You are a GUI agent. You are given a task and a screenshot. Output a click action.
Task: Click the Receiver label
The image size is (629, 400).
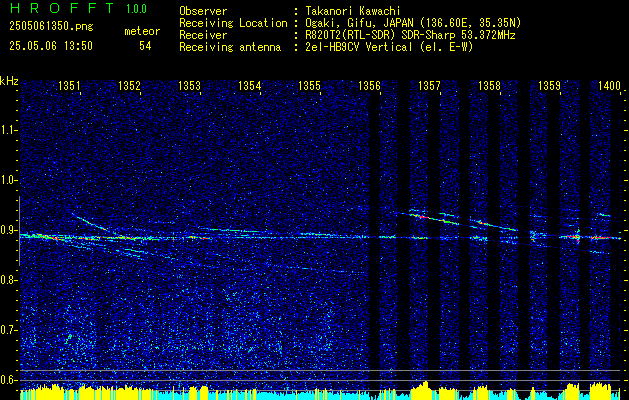point(203,35)
